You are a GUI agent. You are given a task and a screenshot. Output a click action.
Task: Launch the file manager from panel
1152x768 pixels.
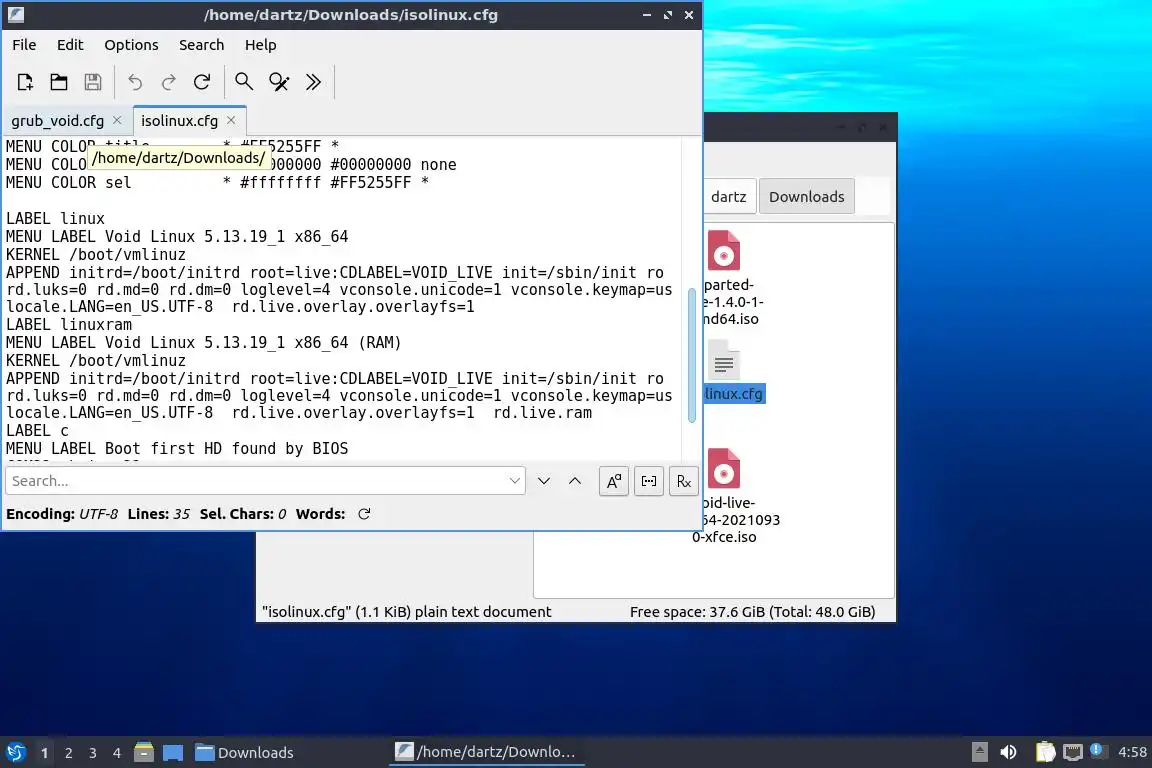144,752
